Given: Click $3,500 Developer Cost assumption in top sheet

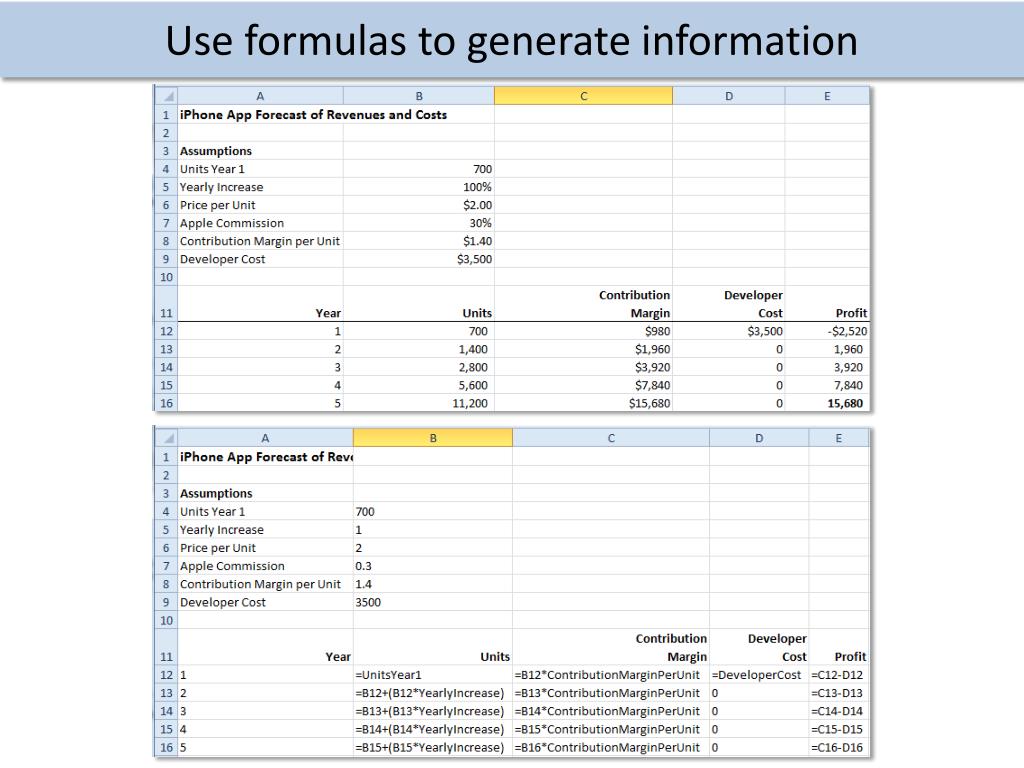Looking at the screenshot, I should (x=475, y=259).
